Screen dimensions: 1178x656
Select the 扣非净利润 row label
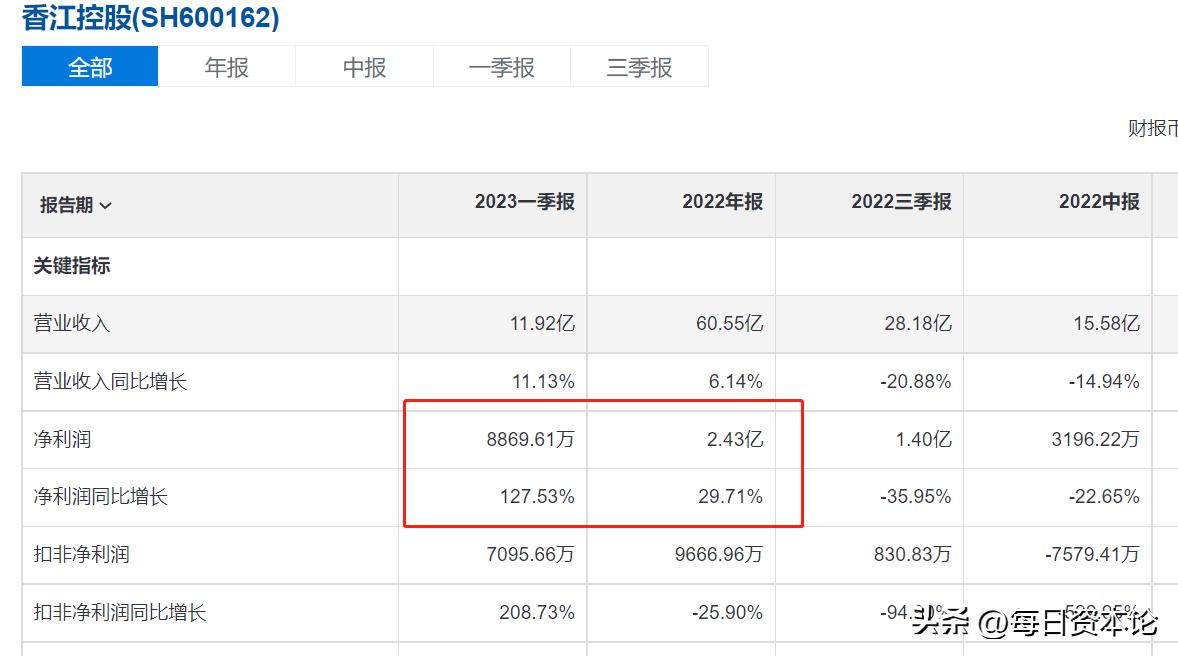(82, 554)
